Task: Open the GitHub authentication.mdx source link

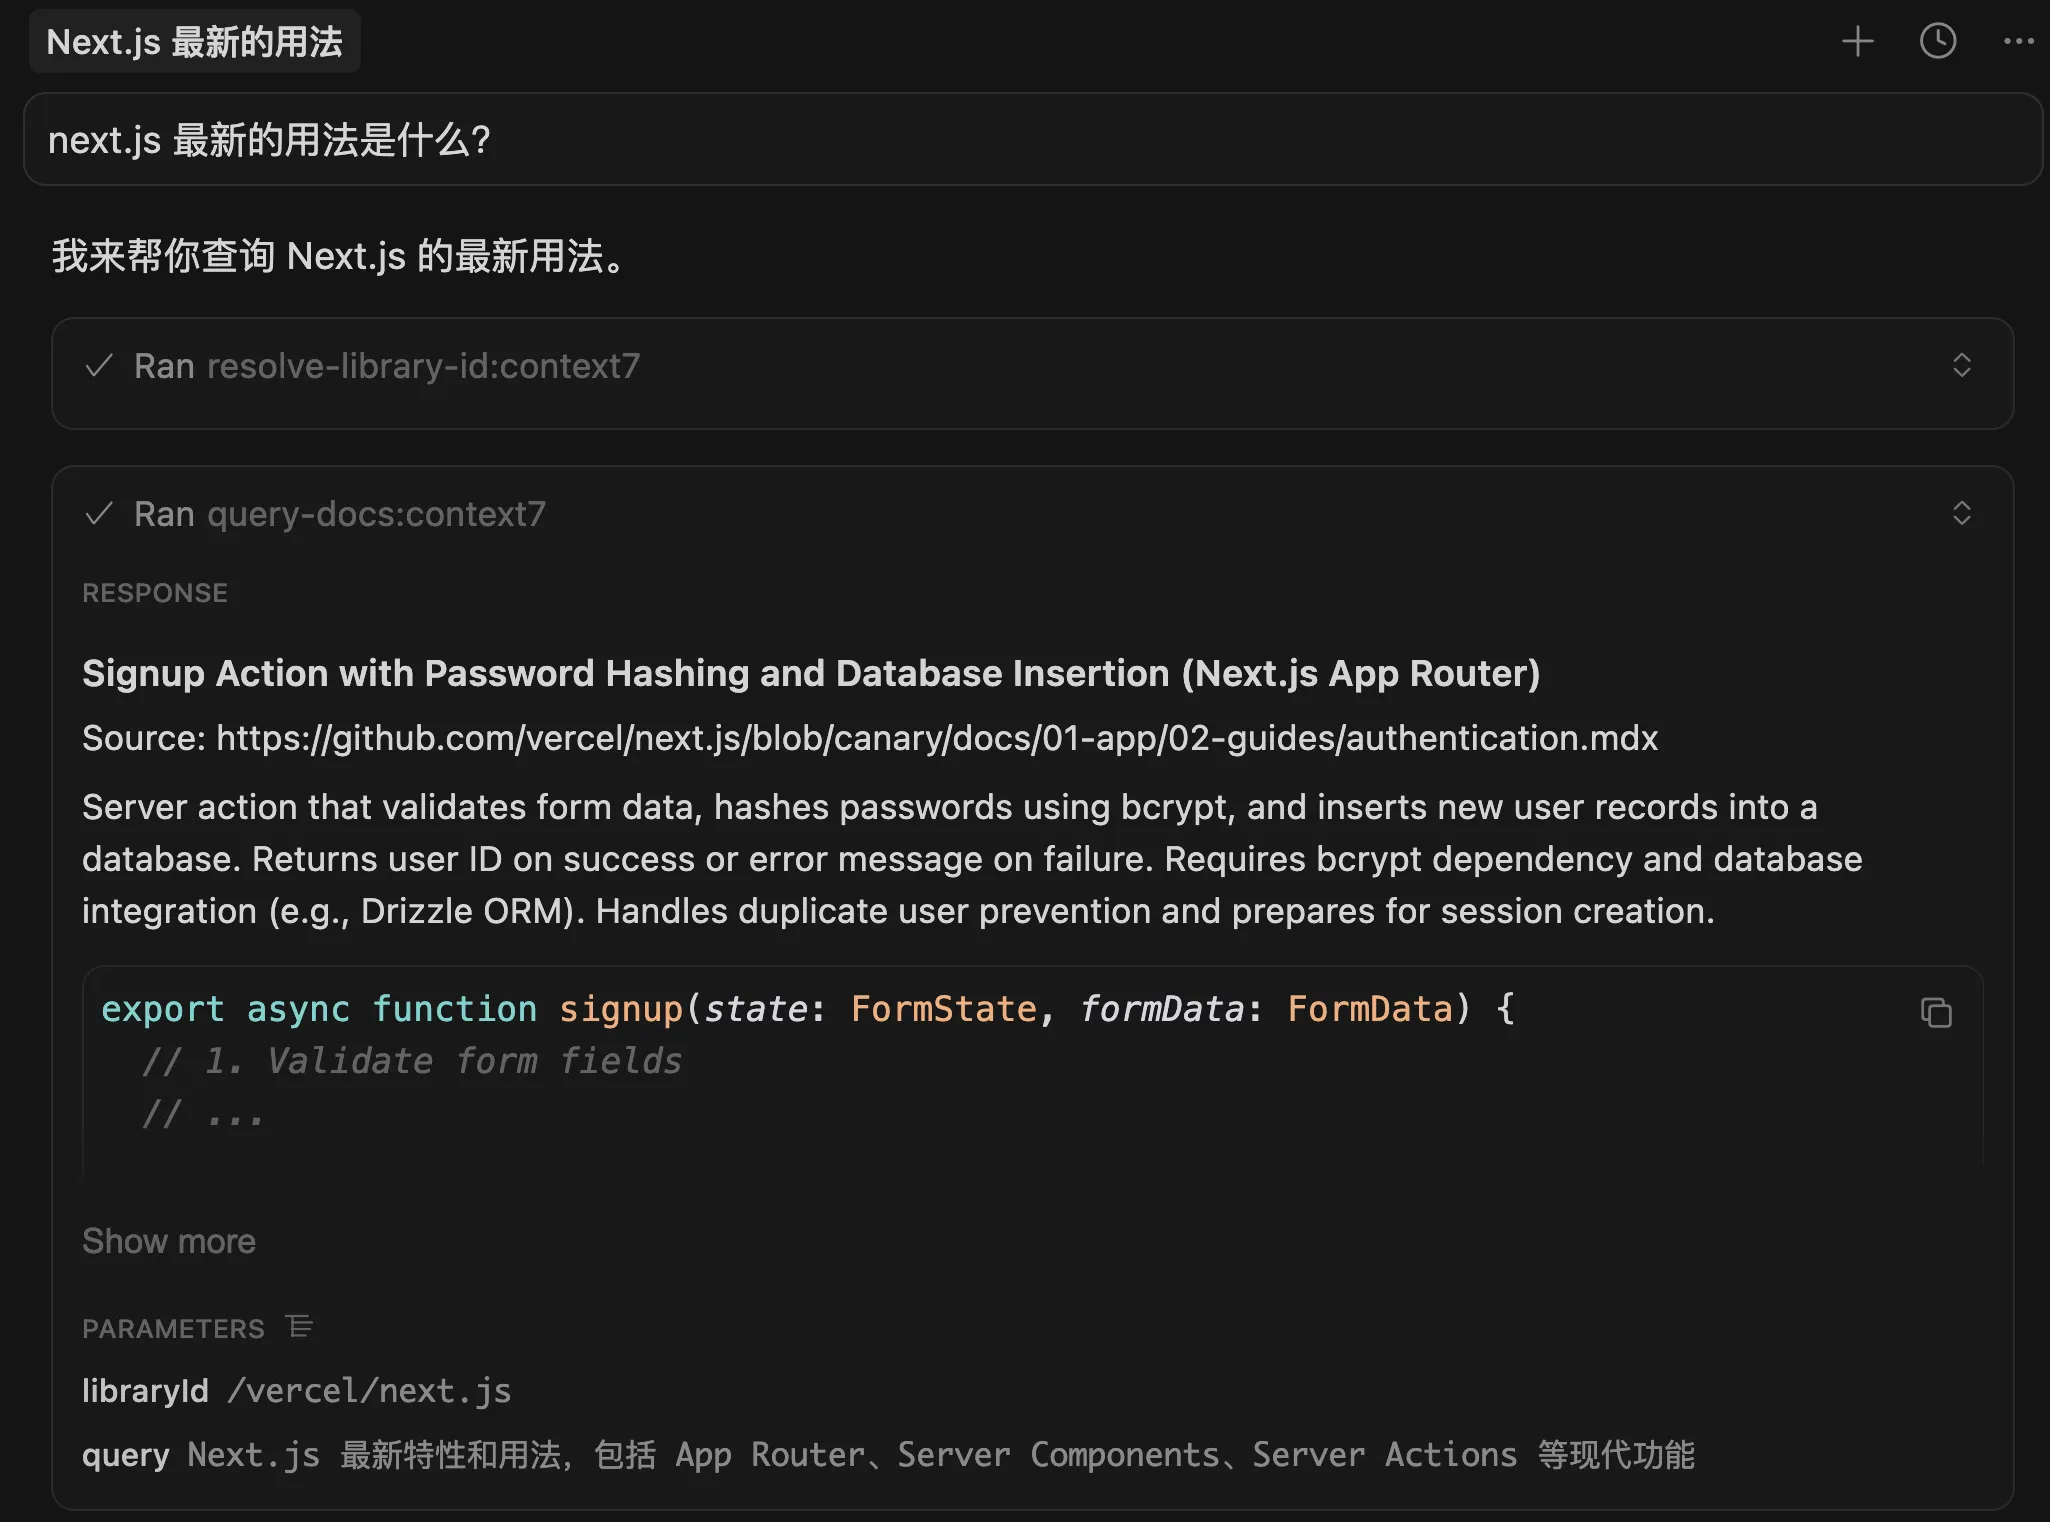Action: [936, 738]
